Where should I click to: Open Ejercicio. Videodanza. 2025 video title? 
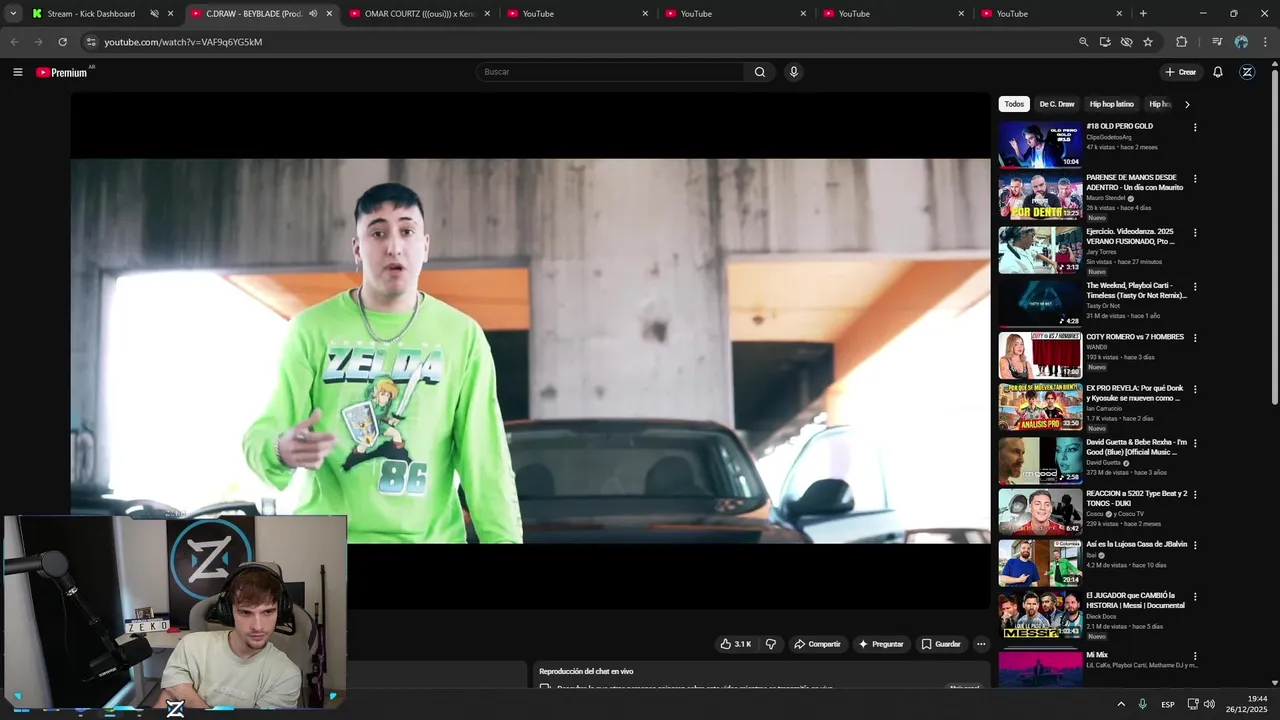pos(1131,236)
